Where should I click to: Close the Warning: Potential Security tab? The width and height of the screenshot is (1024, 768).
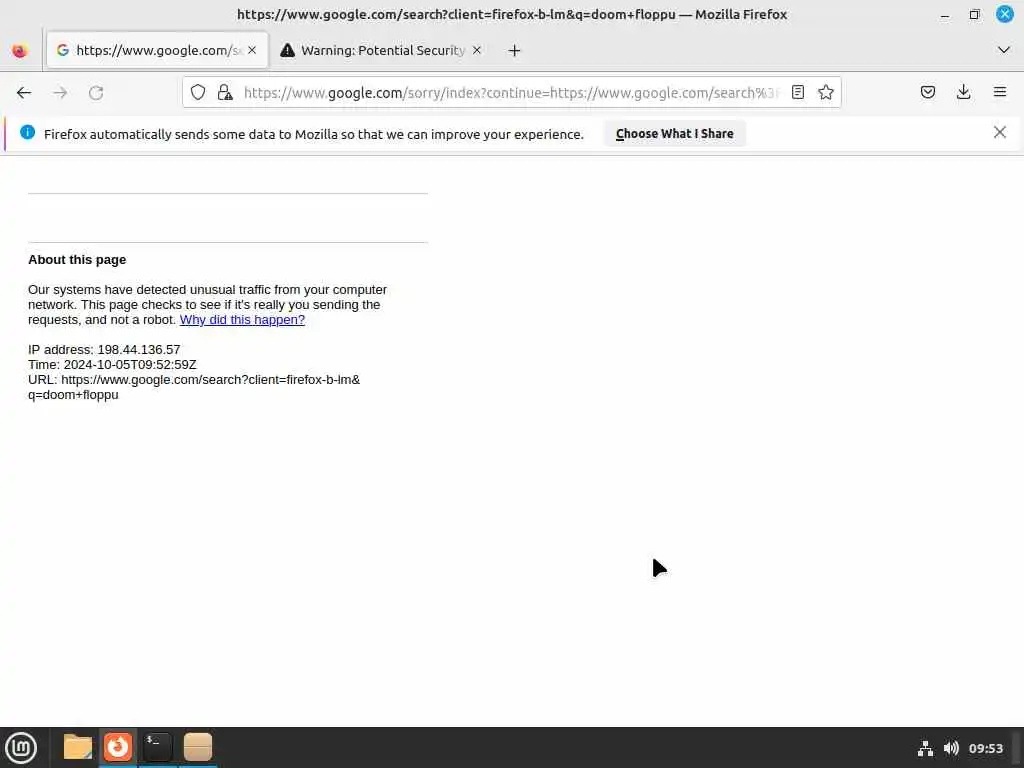(x=477, y=50)
